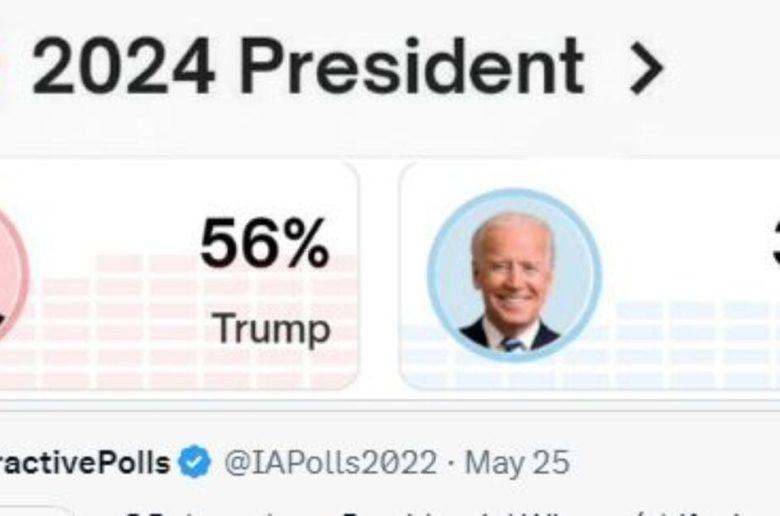The height and width of the screenshot is (516, 780).
Task: Click the chevron arrow beside 2024 President
Action: click(647, 68)
